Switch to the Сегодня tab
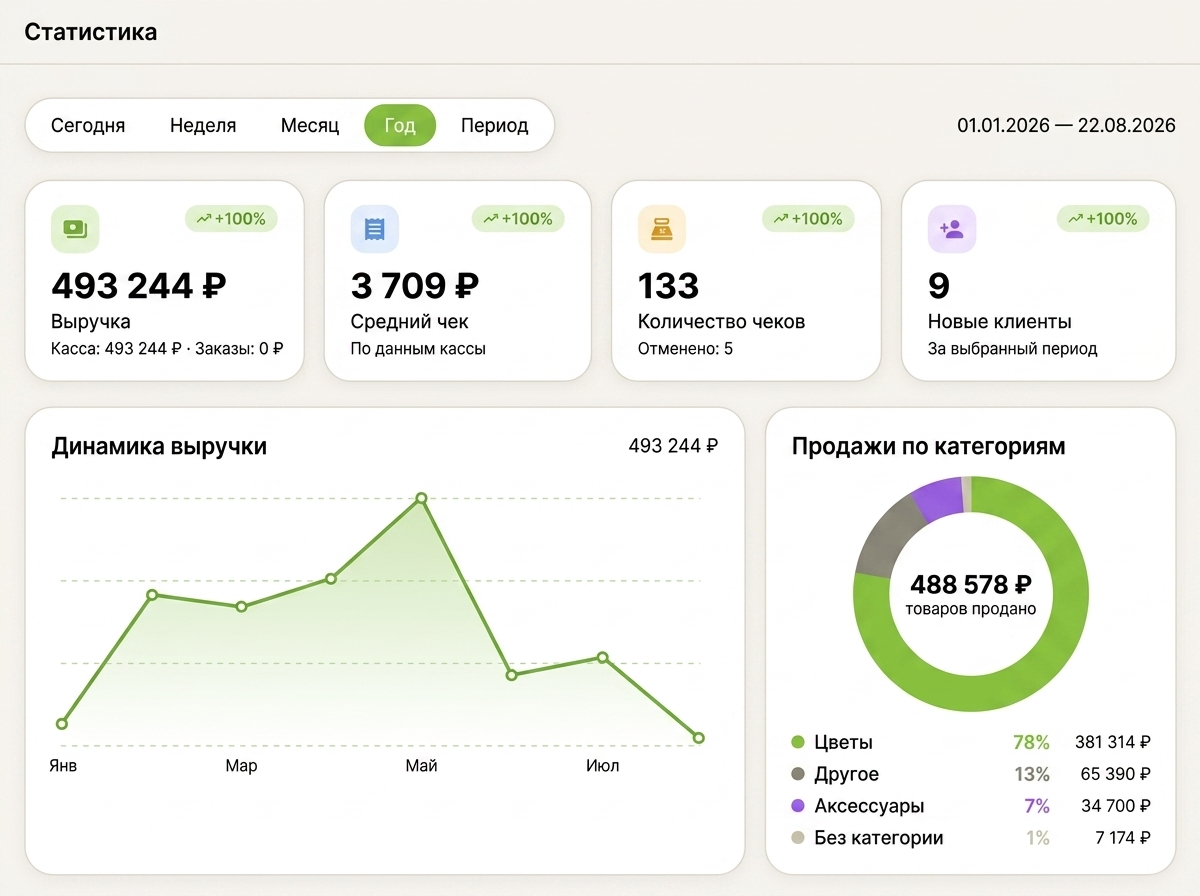The width and height of the screenshot is (1200, 896). pyautogui.click(x=88, y=125)
